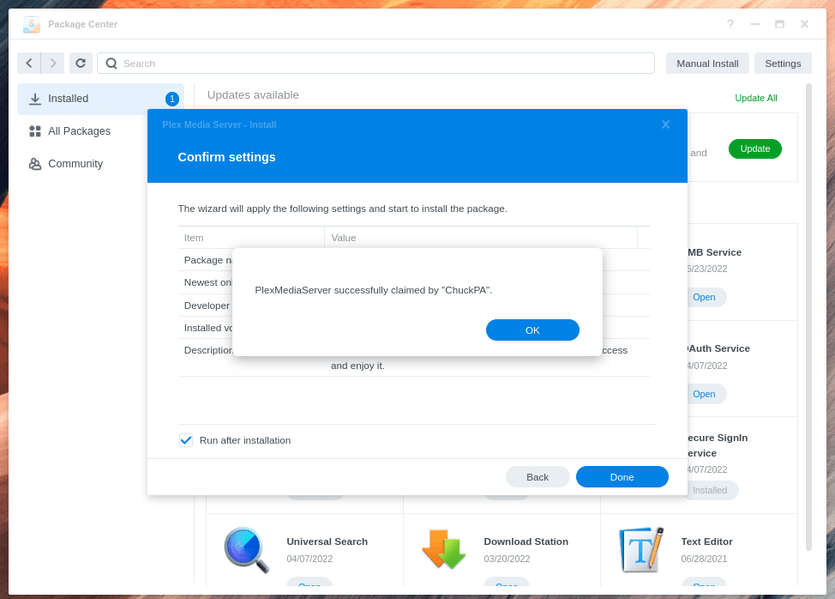Maximize the Package Center window
Image resolution: width=835 pixels, height=599 pixels.
click(x=779, y=24)
